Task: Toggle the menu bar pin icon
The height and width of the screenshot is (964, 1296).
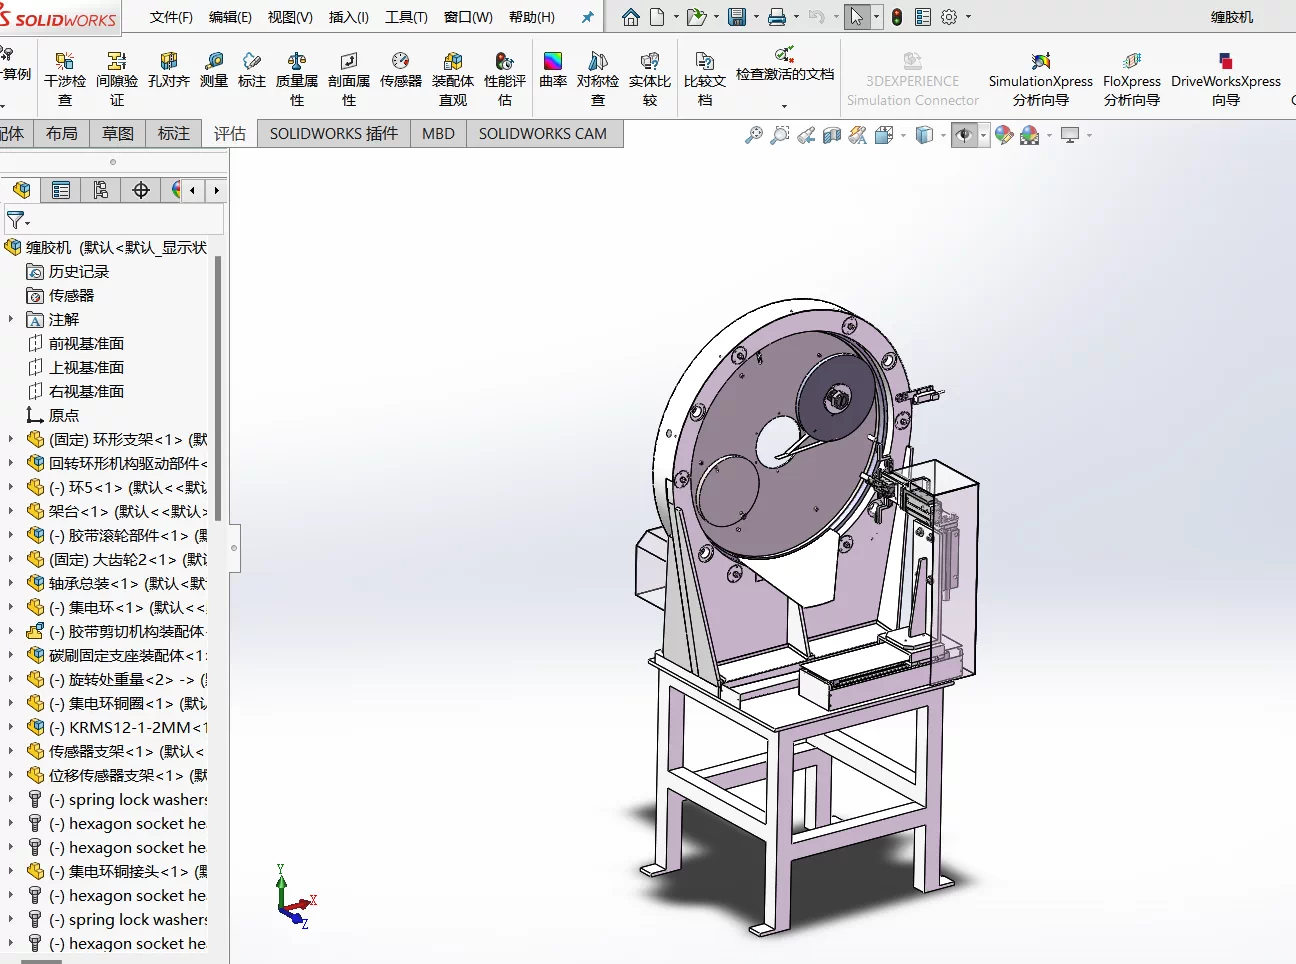Action: point(587,17)
